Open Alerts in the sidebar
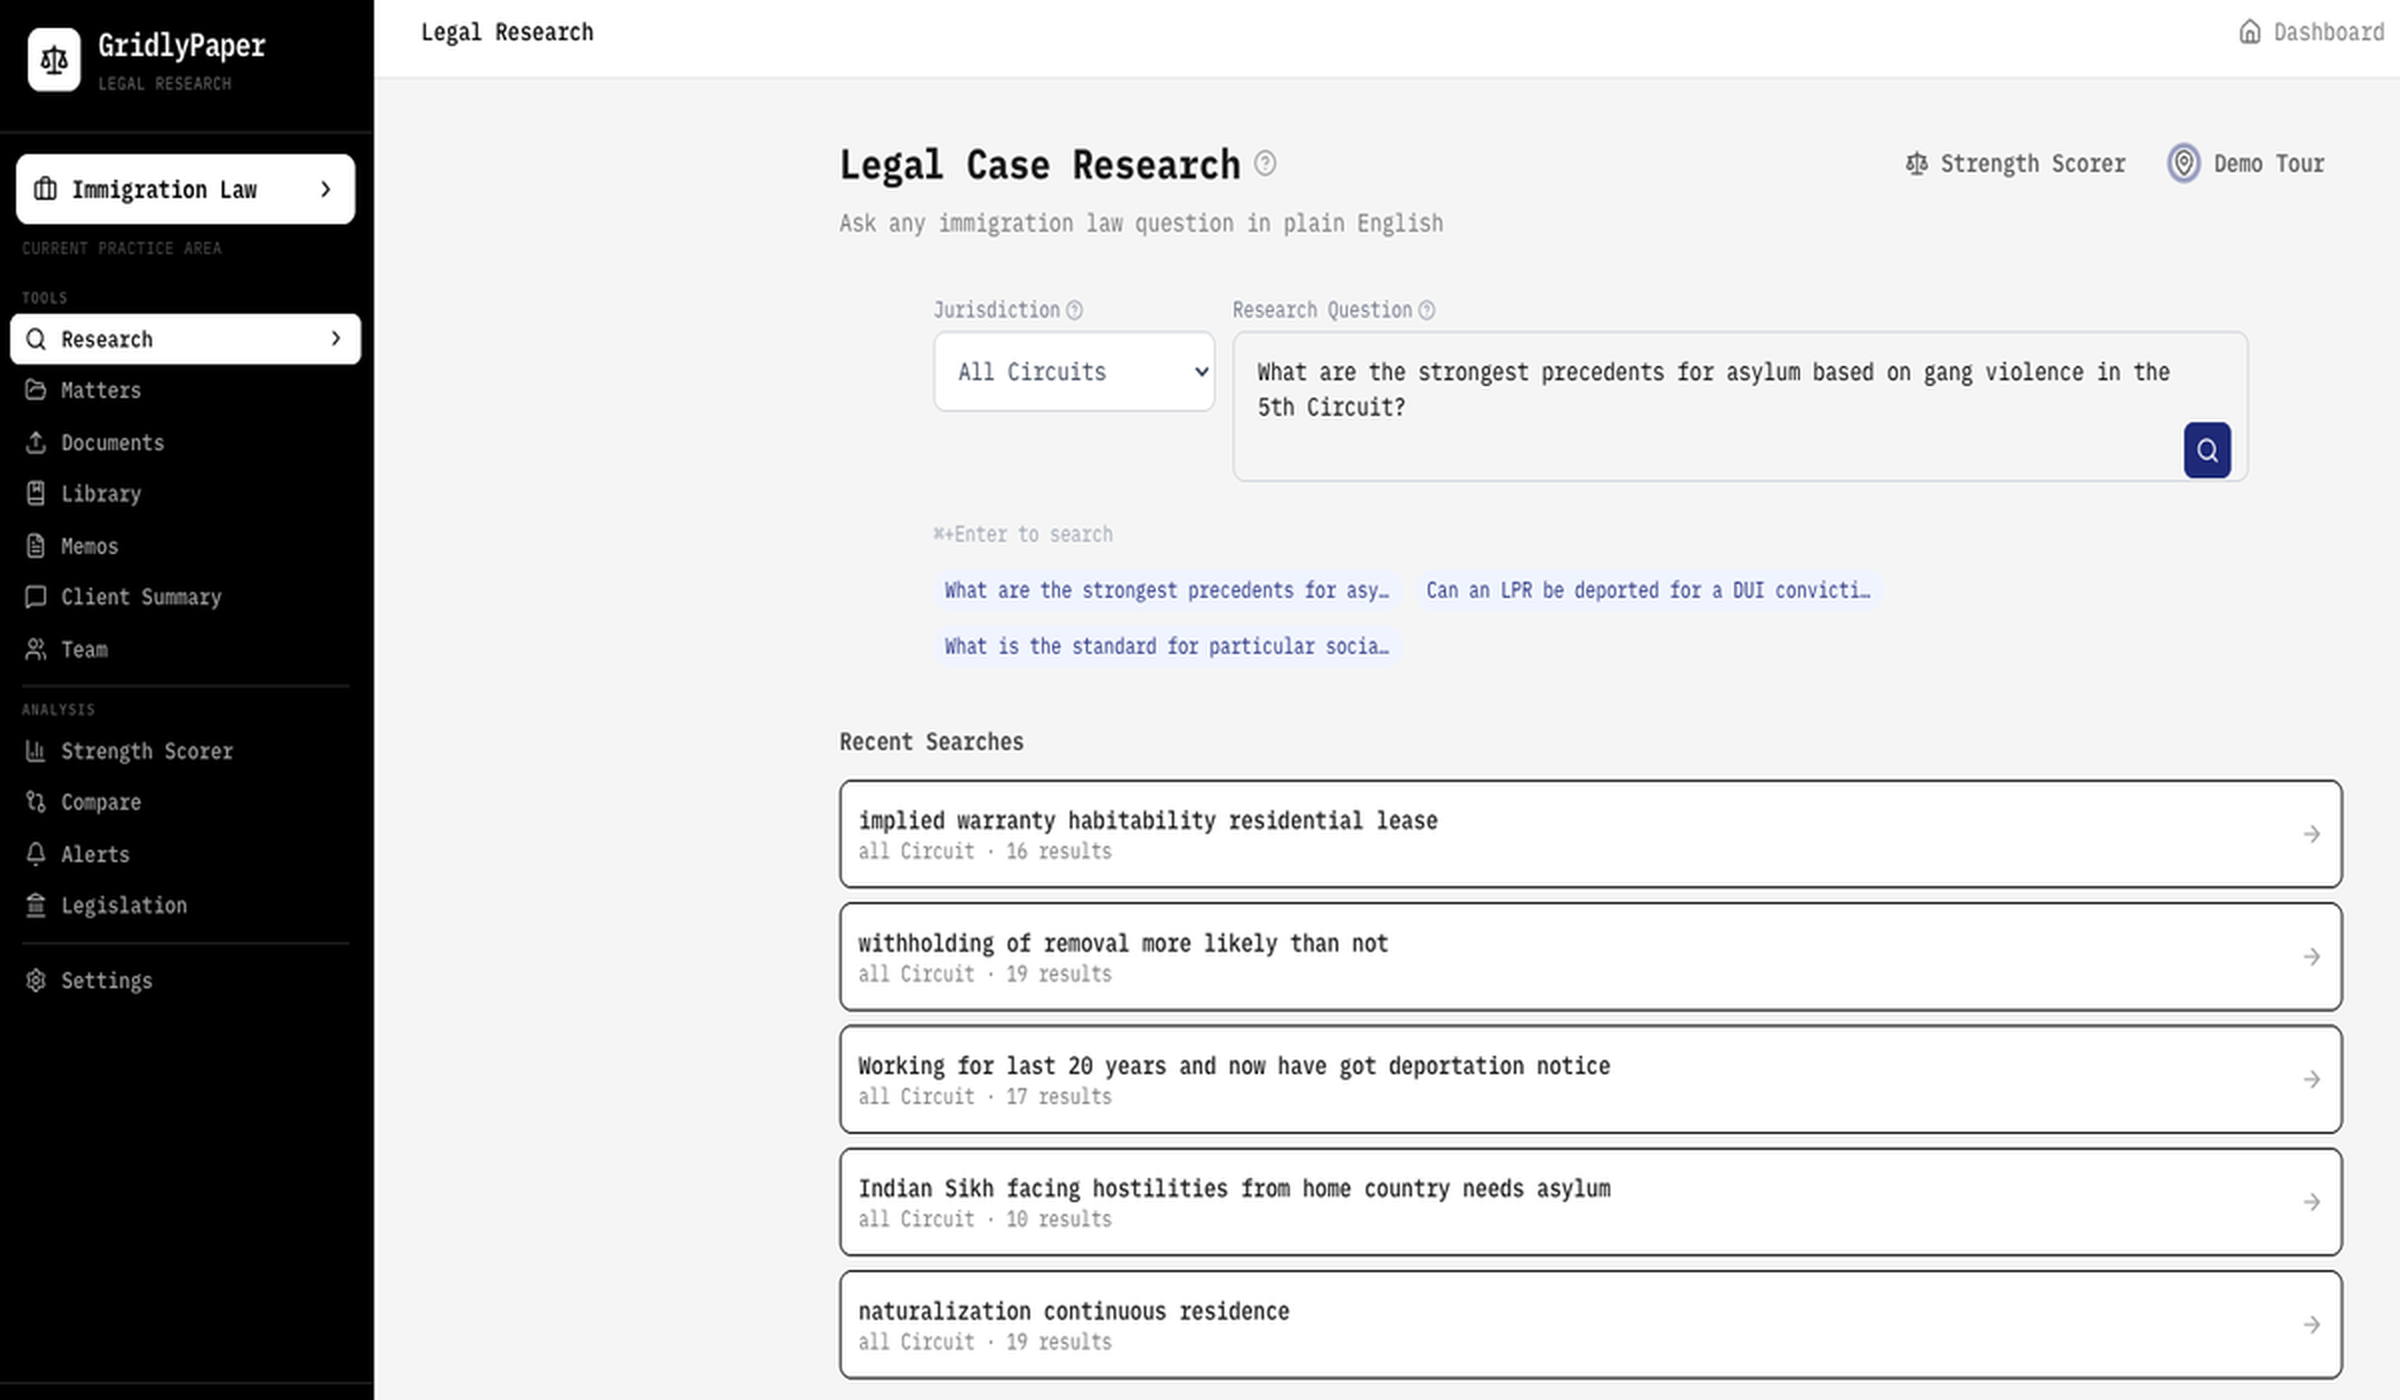2400x1400 pixels. [x=185, y=854]
